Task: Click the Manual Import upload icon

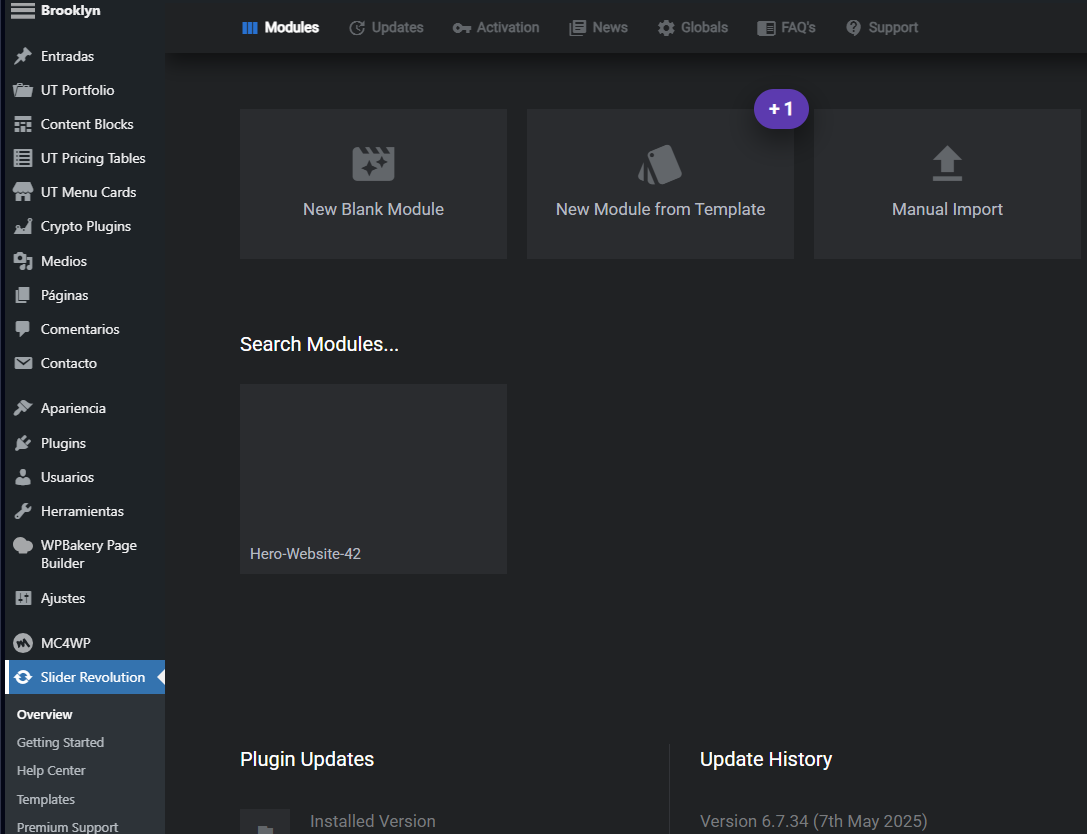Action: tap(946, 163)
